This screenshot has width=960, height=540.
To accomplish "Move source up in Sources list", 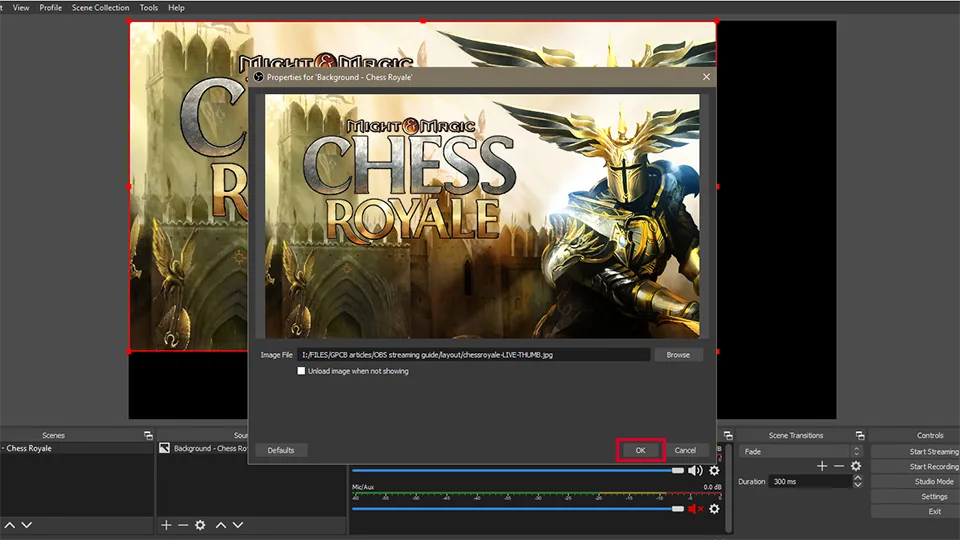I will (x=221, y=525).
